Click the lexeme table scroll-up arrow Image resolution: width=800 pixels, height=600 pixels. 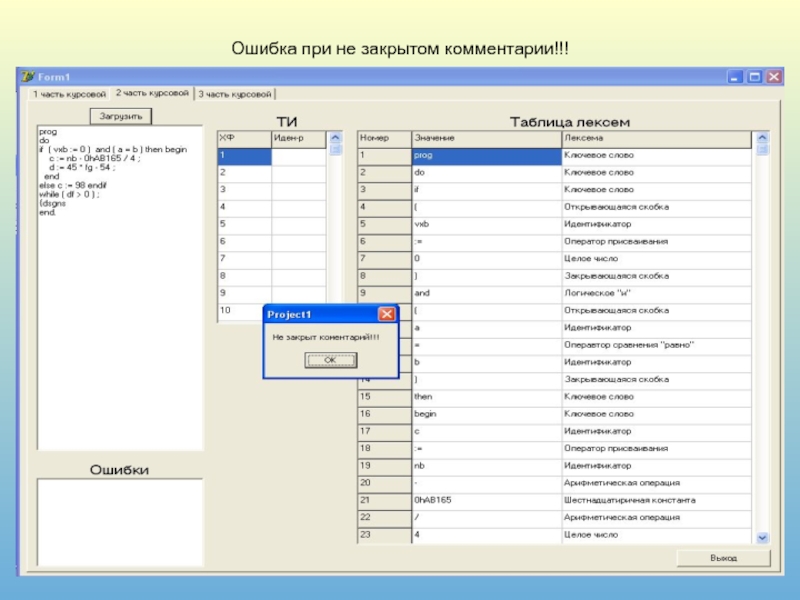[762, 138]
